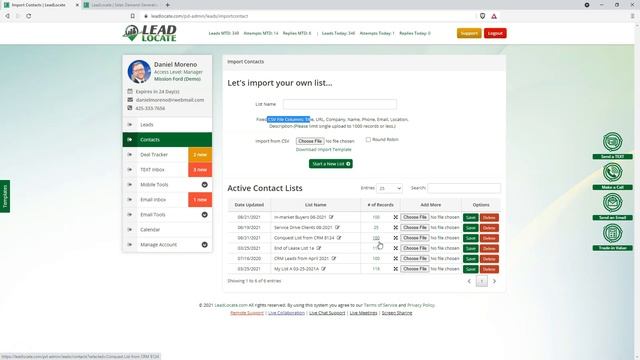This screenshot has width=640, height=360.
Task: Open the Screen Sharing footer link
Action: [397, 313]
